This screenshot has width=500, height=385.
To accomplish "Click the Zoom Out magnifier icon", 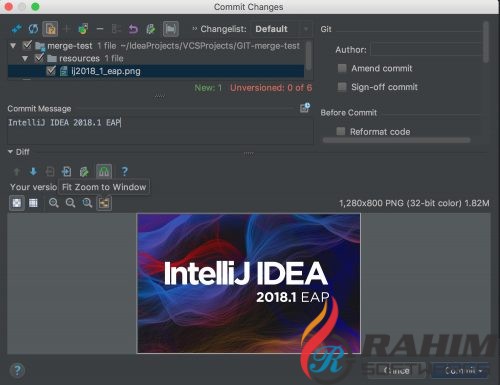I will click(x=70, y=203).
